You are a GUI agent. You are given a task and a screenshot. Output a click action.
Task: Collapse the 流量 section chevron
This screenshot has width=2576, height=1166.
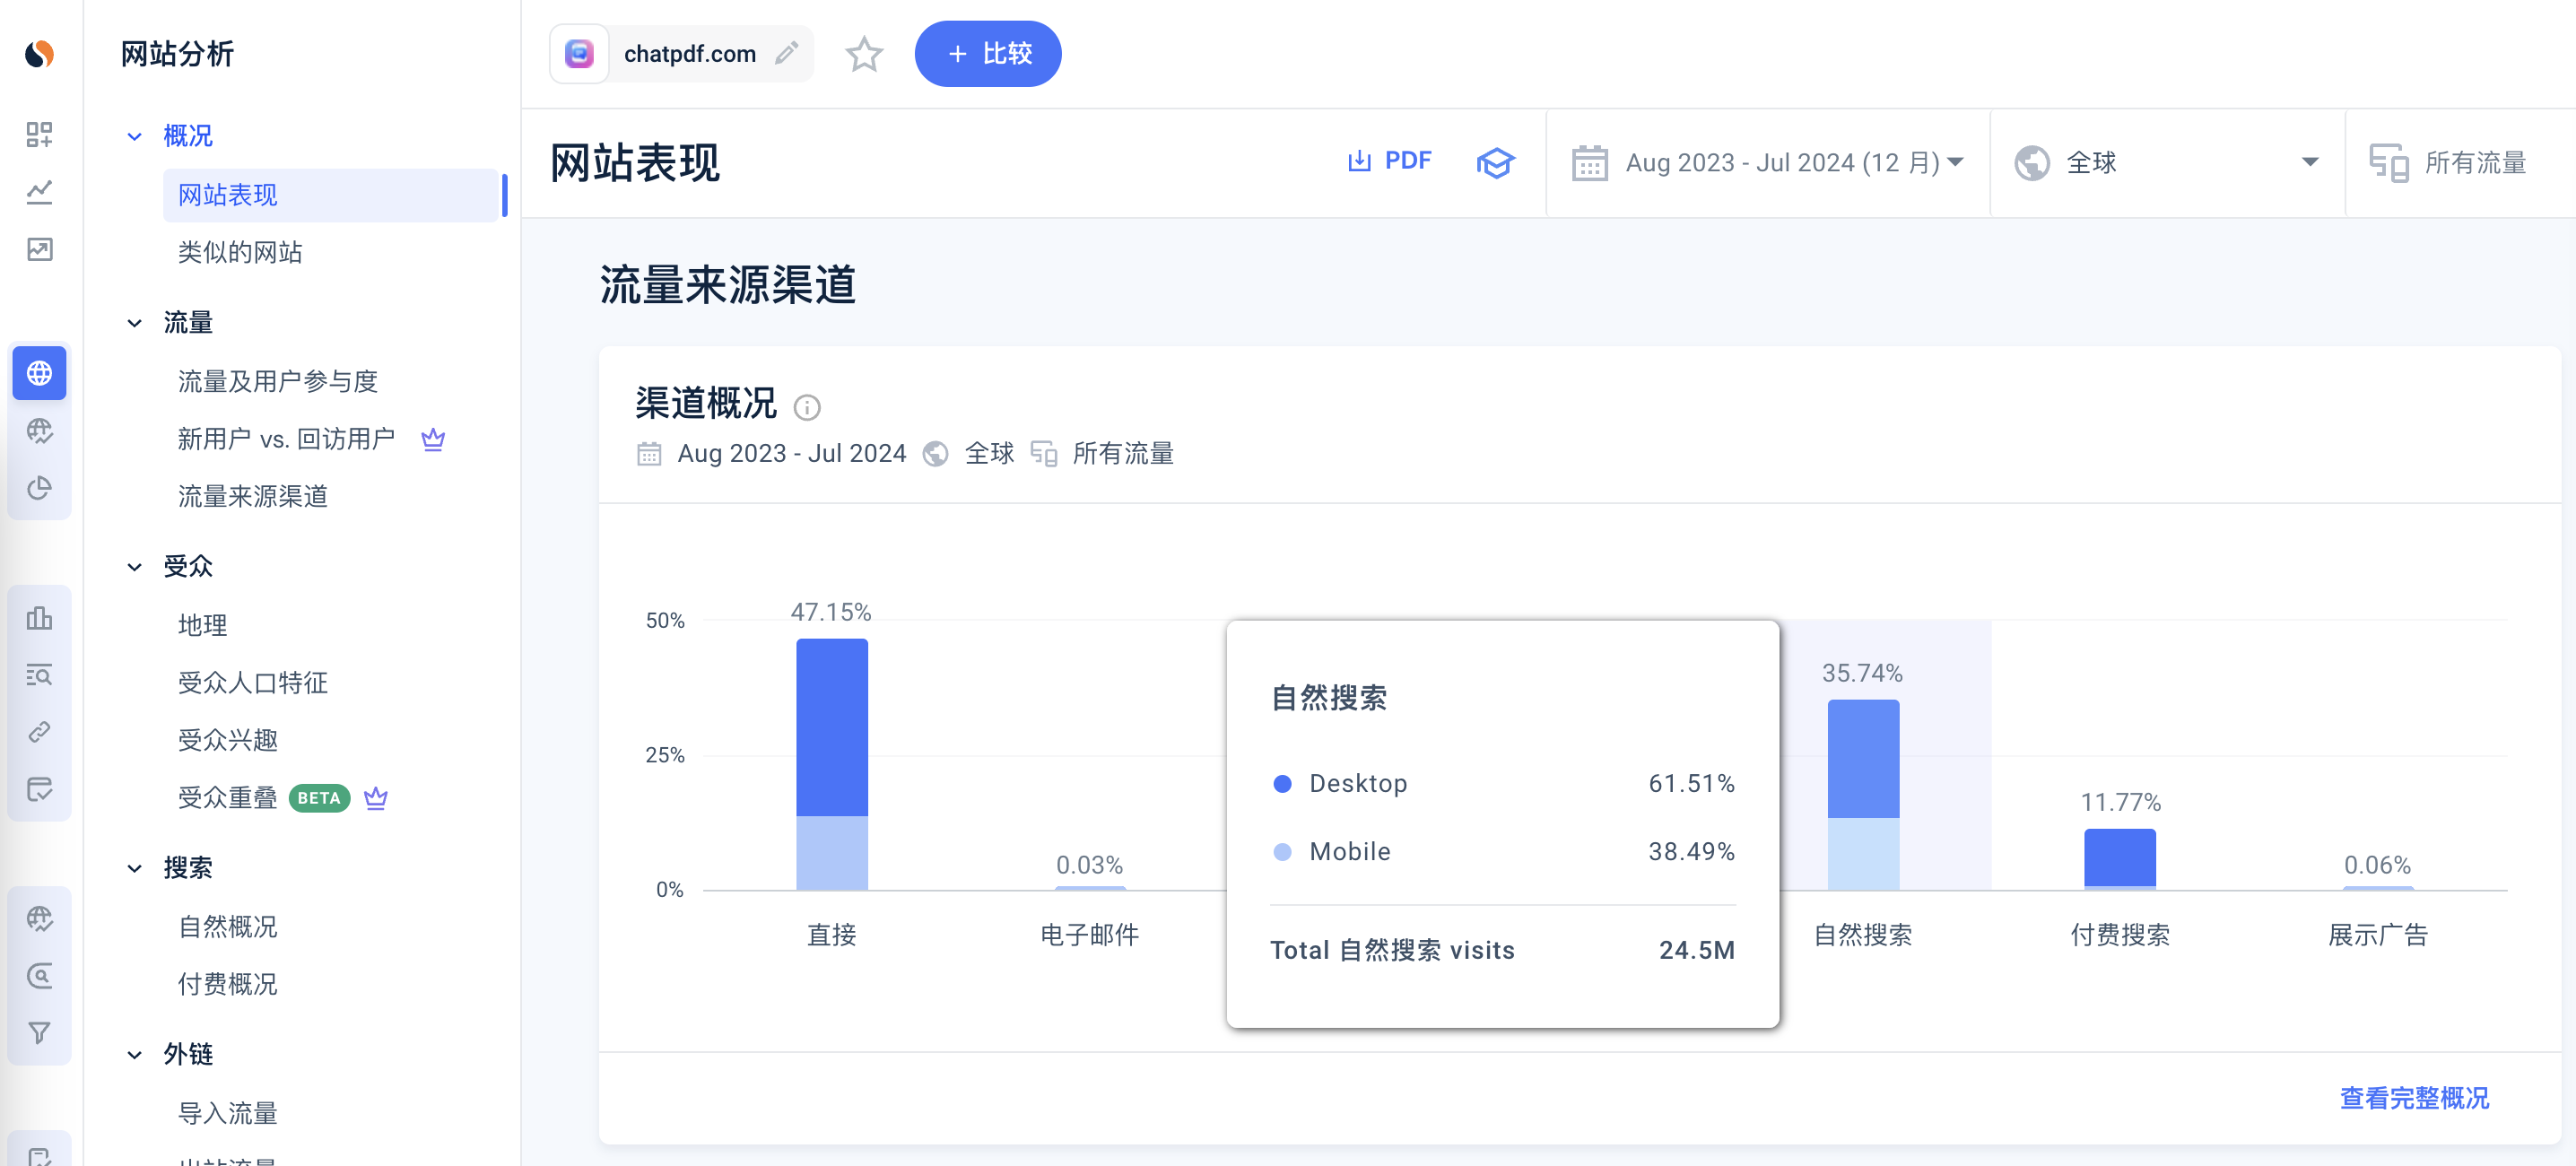click(134, 323)
